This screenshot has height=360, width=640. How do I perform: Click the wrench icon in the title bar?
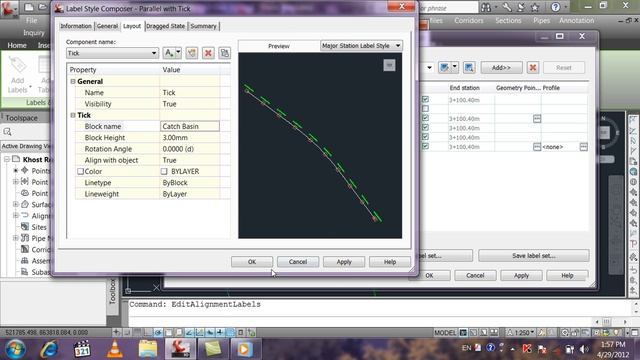tap(507, 7)
